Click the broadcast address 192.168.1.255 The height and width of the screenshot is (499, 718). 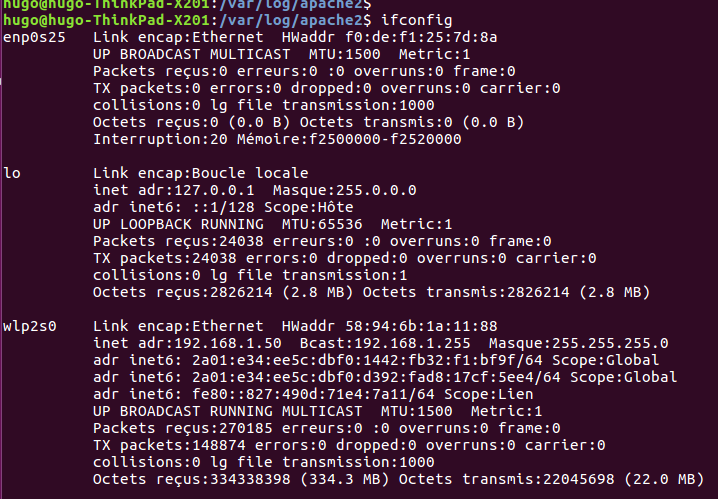point(412,343)
